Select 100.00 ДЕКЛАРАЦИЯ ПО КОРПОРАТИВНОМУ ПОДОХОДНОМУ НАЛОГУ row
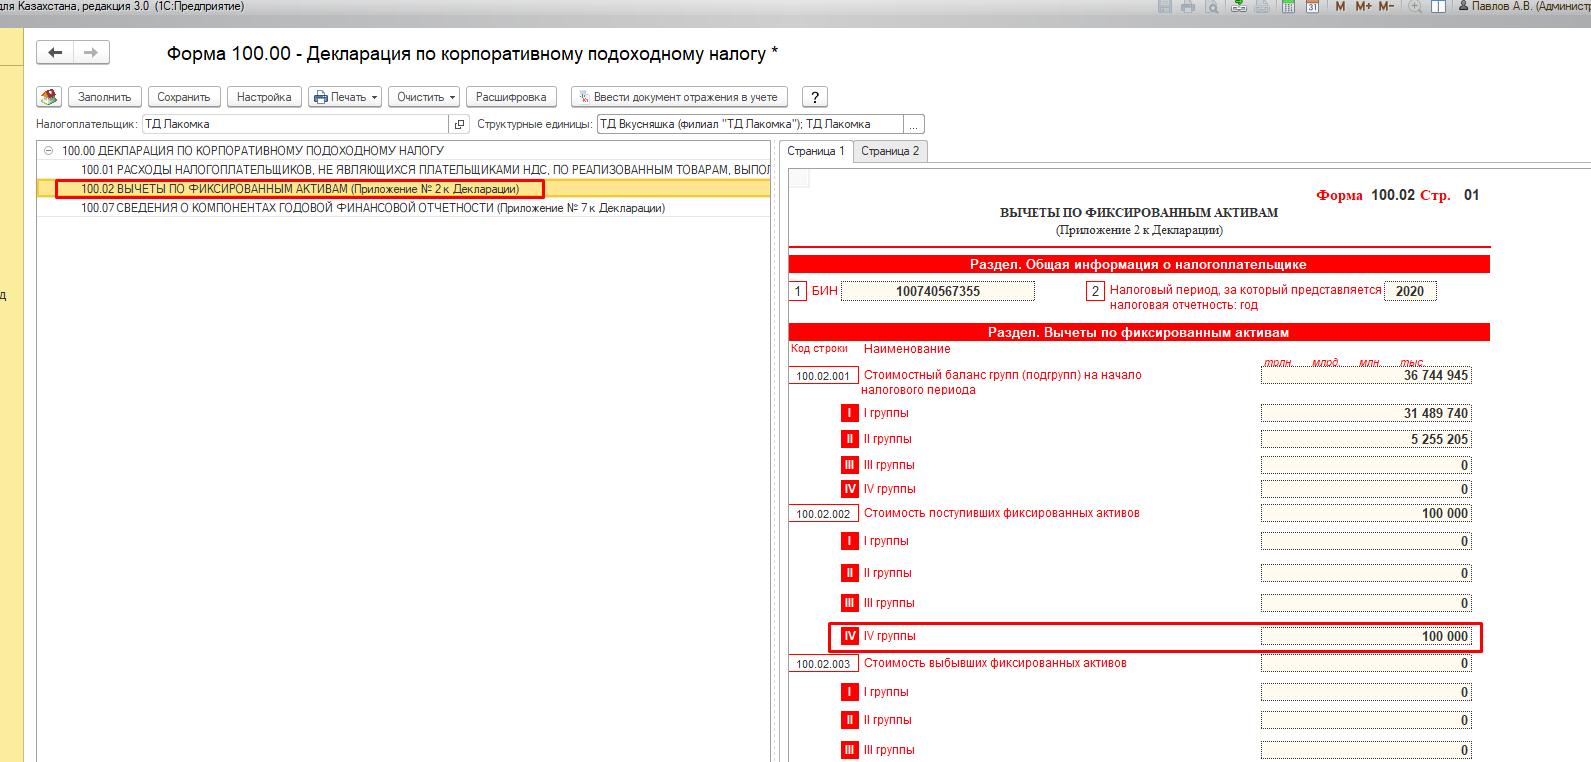Image resolution: width=1591 pixels, height=762 pixels. point(404,151)
